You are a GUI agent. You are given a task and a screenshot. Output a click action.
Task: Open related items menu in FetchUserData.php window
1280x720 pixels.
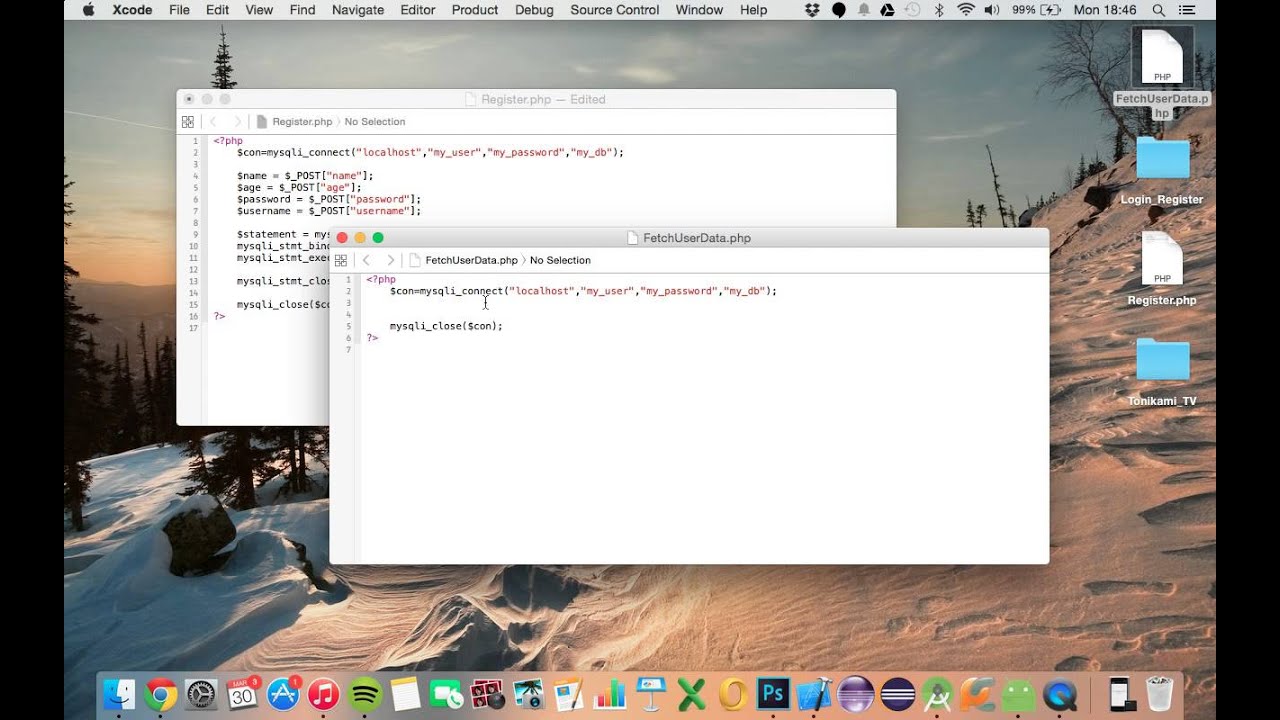(340, 260)
